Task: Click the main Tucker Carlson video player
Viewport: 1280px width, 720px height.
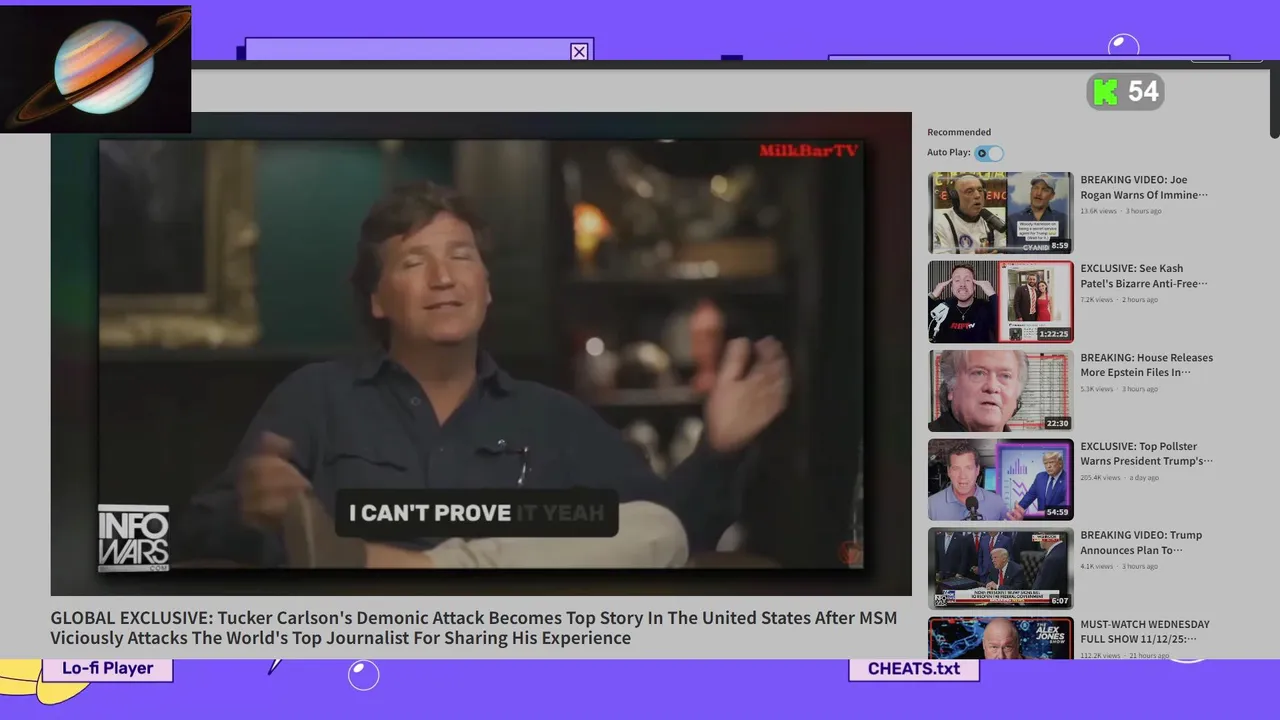Action: [x=481, y=354]
